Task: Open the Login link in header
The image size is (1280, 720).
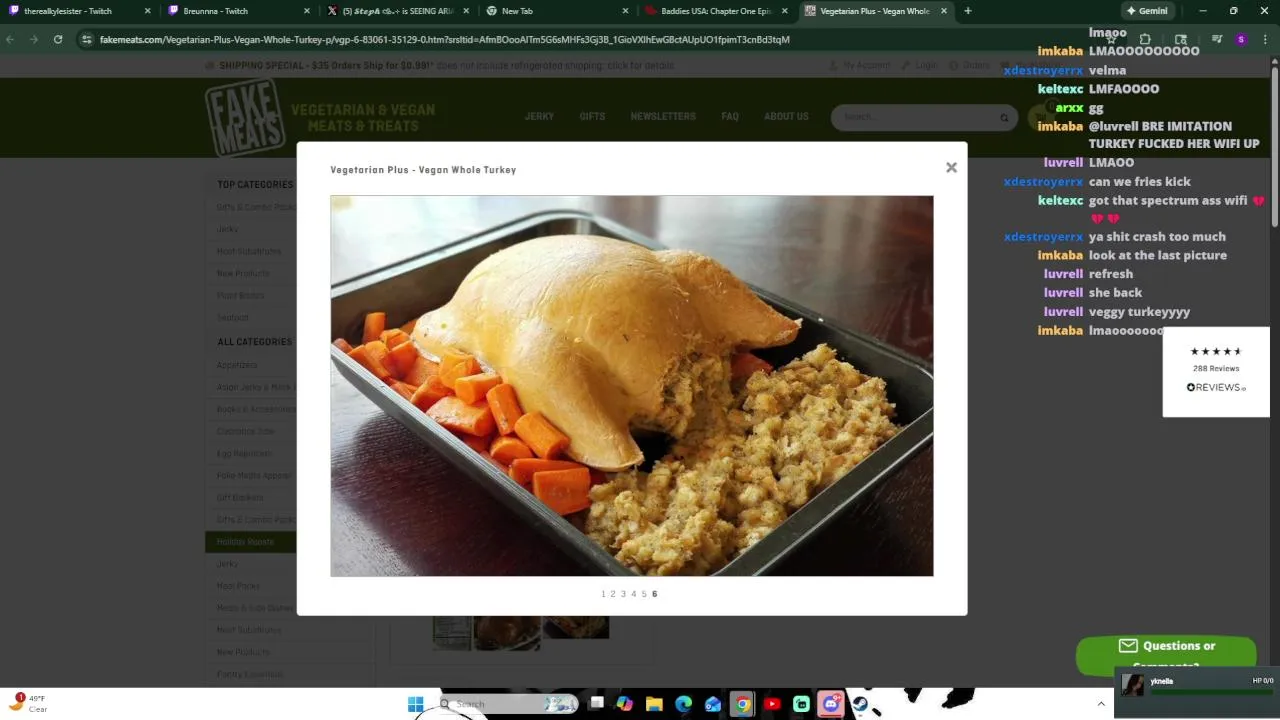Action: pos(919,65)
